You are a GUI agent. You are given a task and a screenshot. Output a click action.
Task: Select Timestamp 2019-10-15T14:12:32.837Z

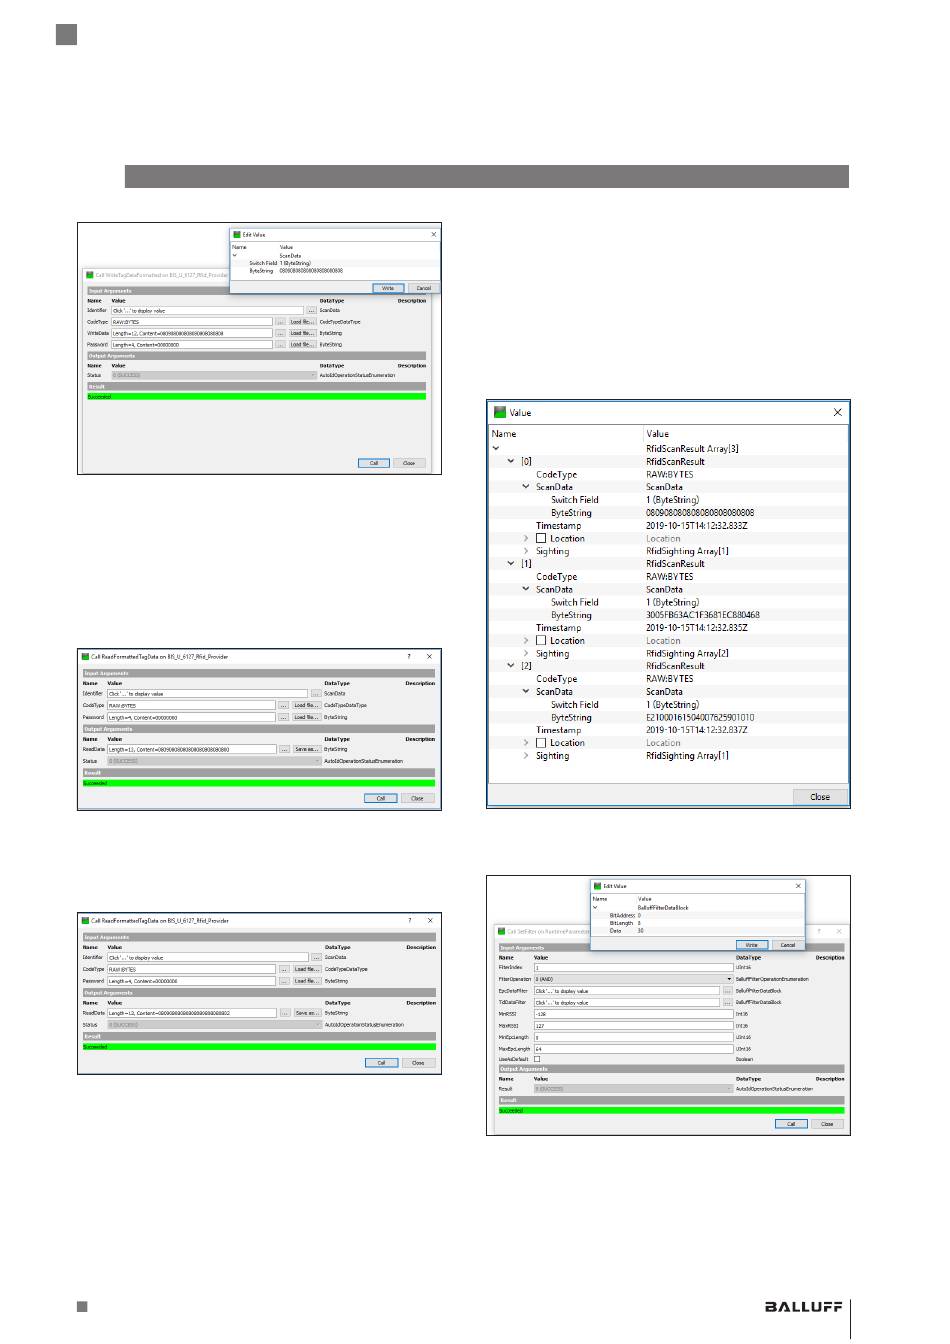(696, 730)
